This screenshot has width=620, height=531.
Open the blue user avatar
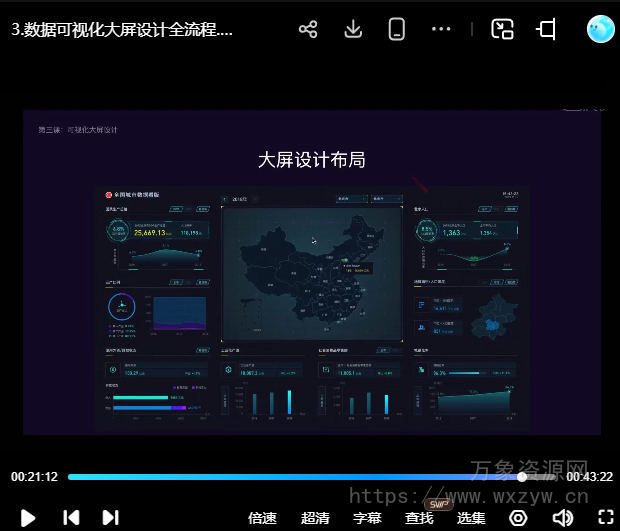point(600,29)
